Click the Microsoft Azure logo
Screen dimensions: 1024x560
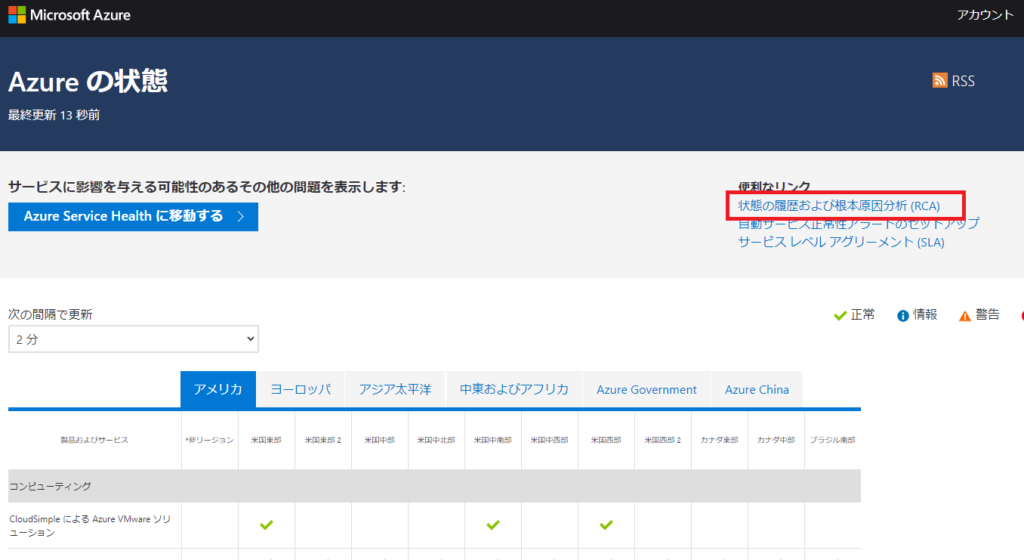tap(69, 15)
